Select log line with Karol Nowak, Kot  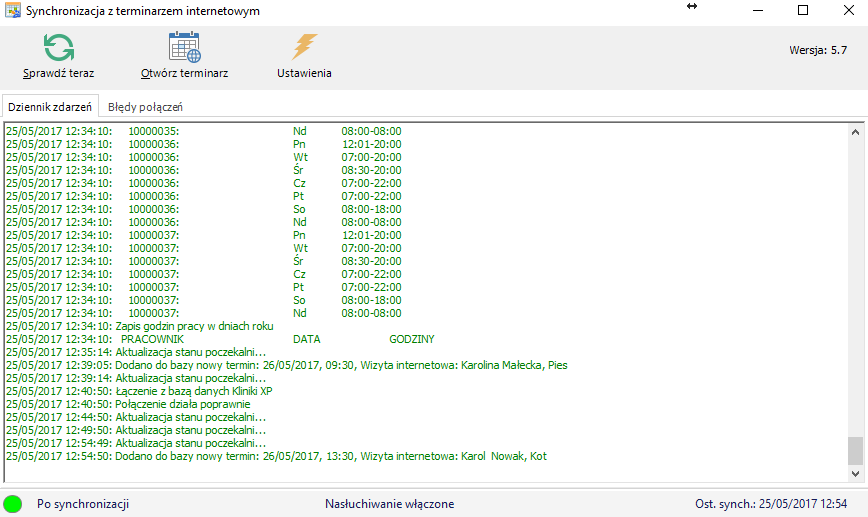(276, 456)
